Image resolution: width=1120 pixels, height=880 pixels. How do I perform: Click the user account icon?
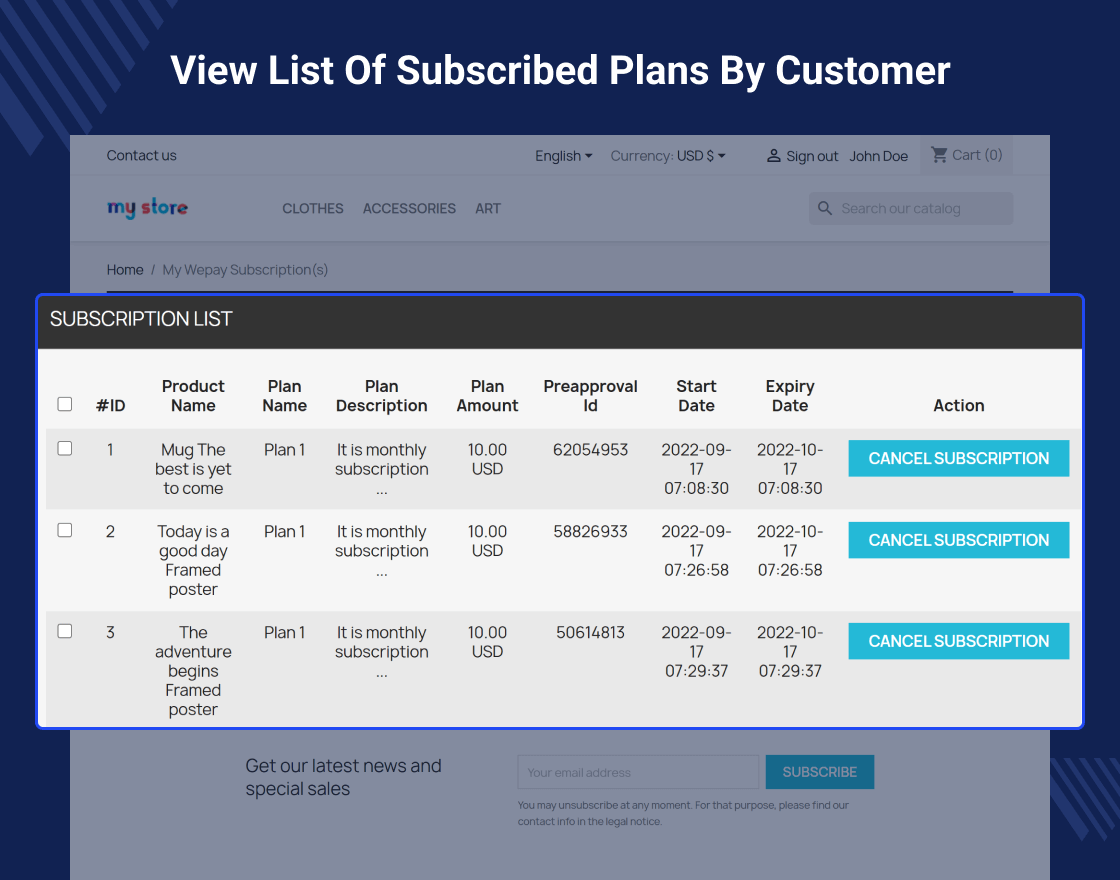click(774, 156)
